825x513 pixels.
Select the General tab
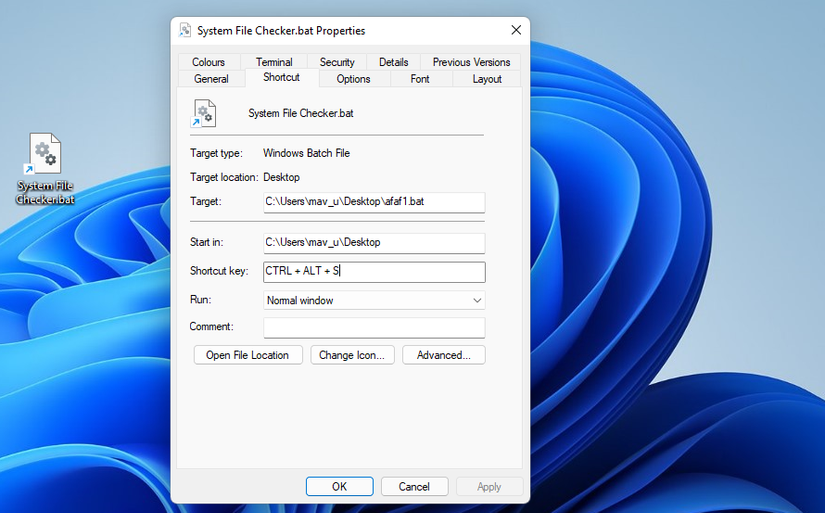[x=211, y=79]
